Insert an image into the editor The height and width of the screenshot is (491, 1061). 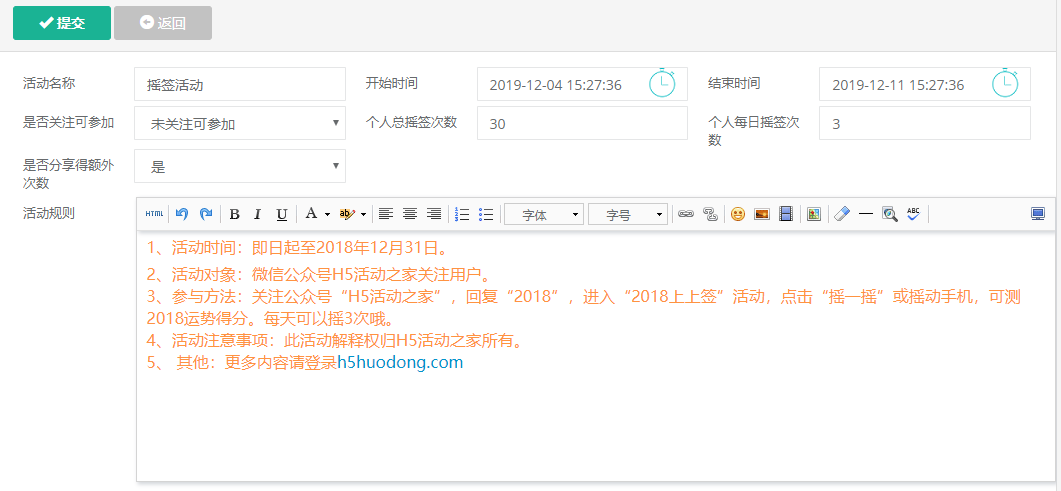[x=761, y=214]
